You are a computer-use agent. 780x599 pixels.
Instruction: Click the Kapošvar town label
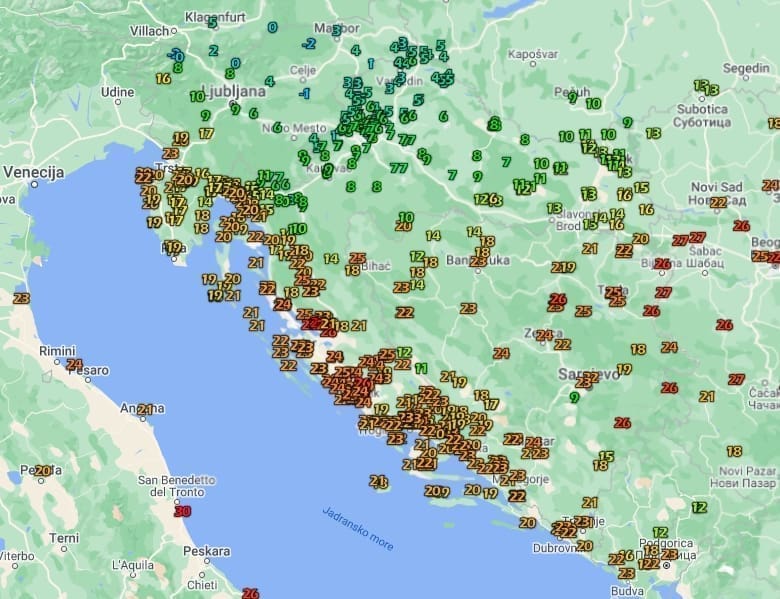coord(531,53)
